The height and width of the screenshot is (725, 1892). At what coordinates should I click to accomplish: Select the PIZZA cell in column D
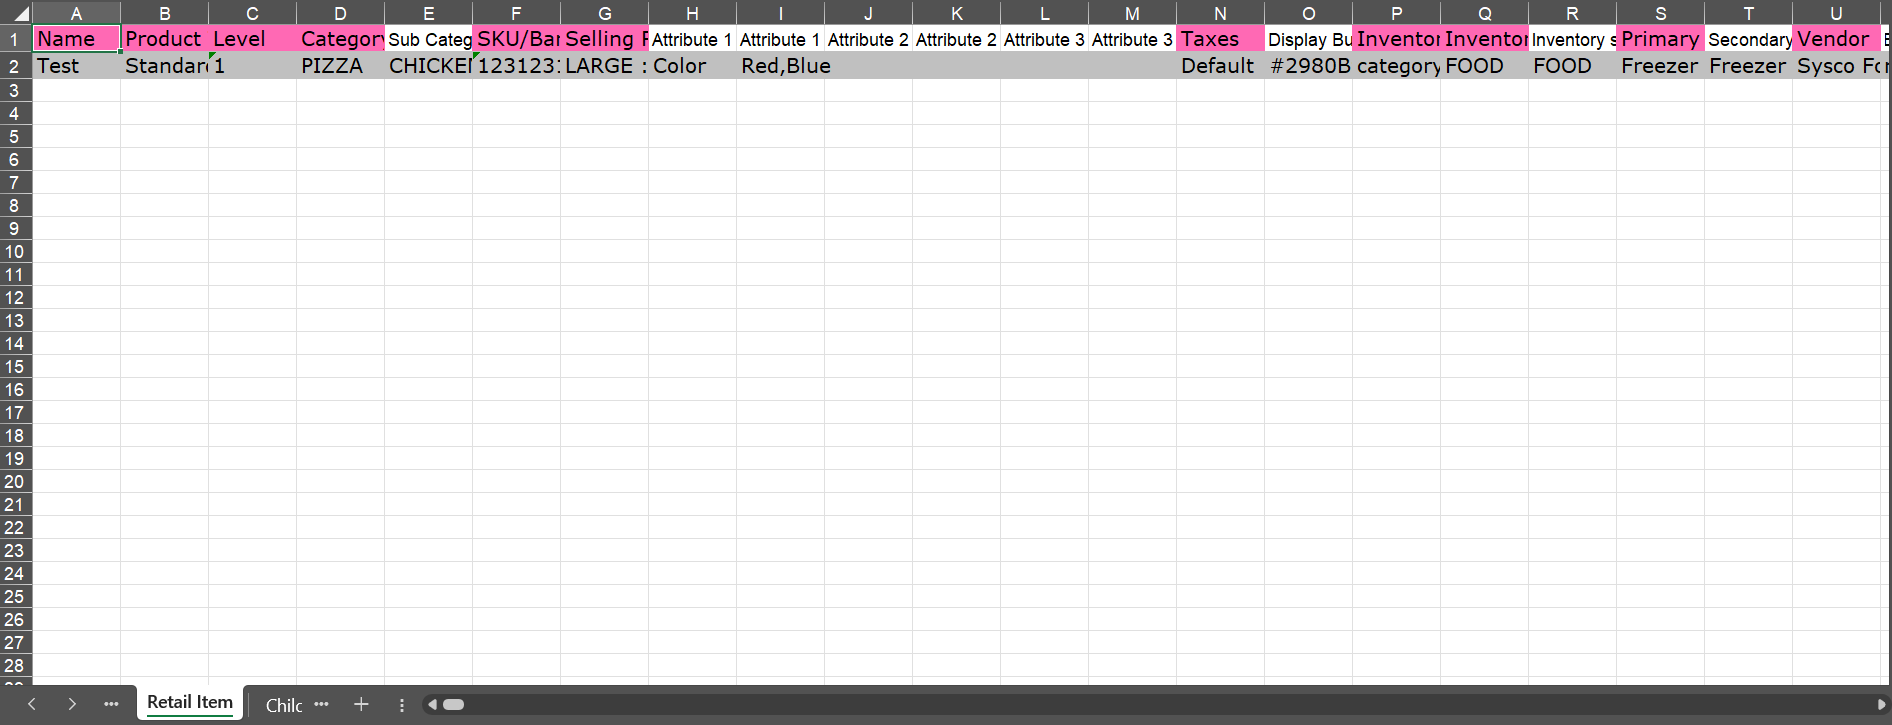(x=340, y=66)
